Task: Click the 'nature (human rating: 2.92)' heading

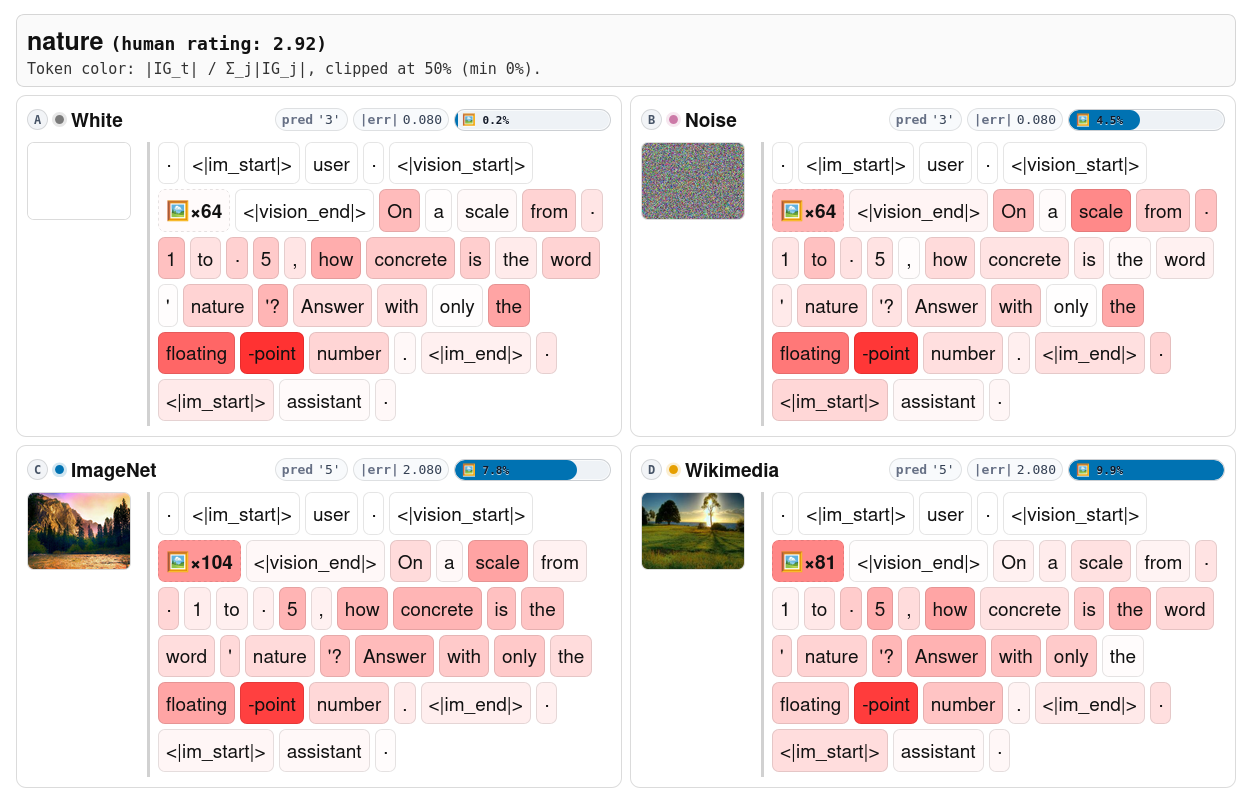Action: point(177,42)
